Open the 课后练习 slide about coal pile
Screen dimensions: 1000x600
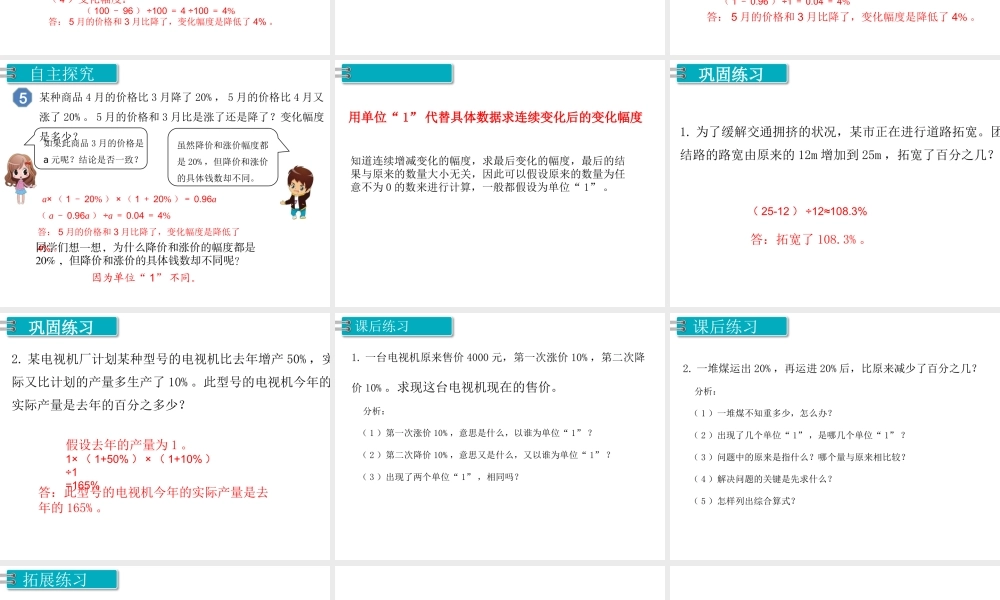(x=834, y=435)
